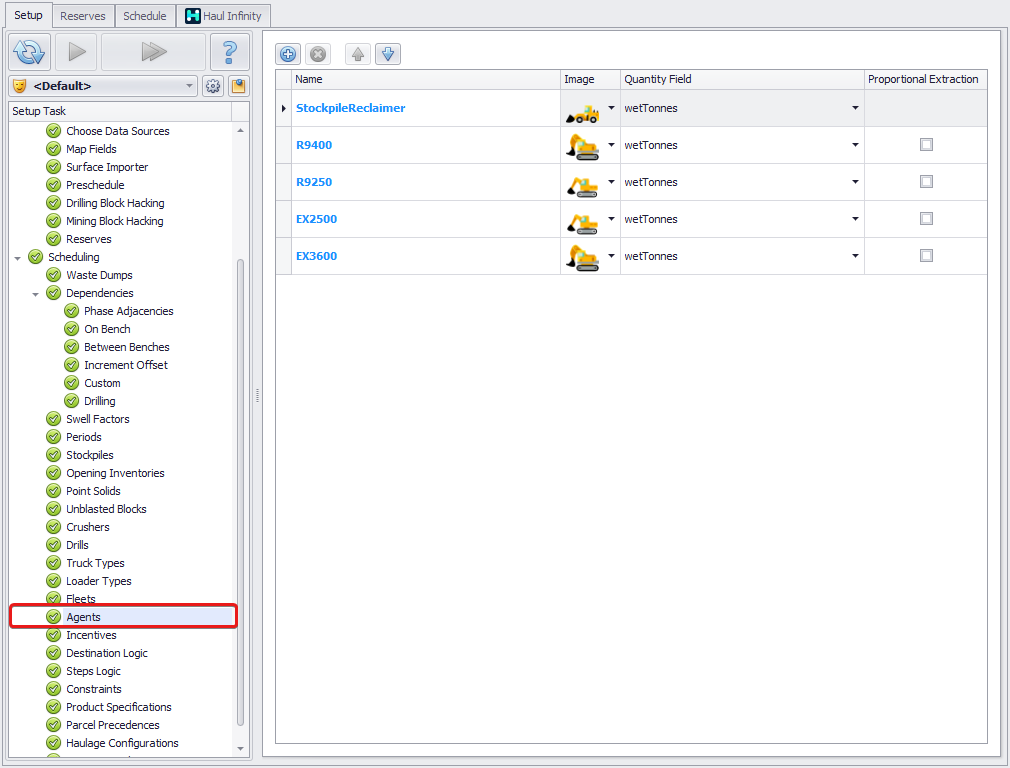Open the <Default> scenario dropdown
The height and width of the screenshot is (768, 1010).
pos(103,86)
